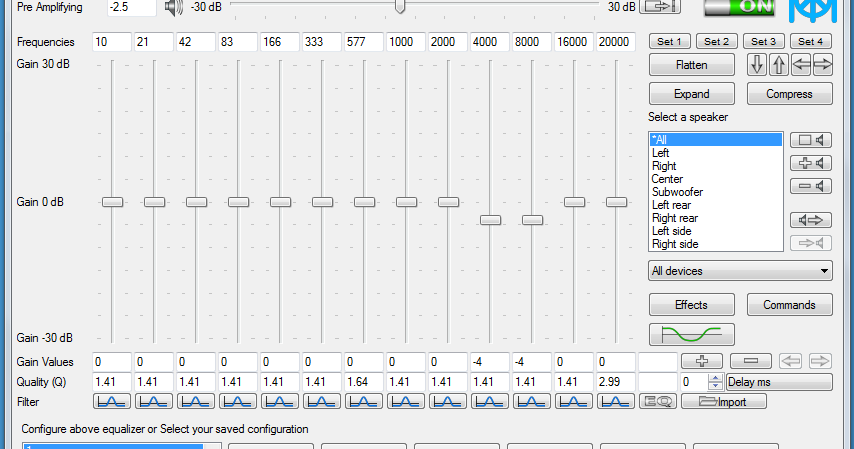This screenshot has width=854, height=449.
Task: Click the Quality field showing 2.99
Action: (x=615, y=382)
